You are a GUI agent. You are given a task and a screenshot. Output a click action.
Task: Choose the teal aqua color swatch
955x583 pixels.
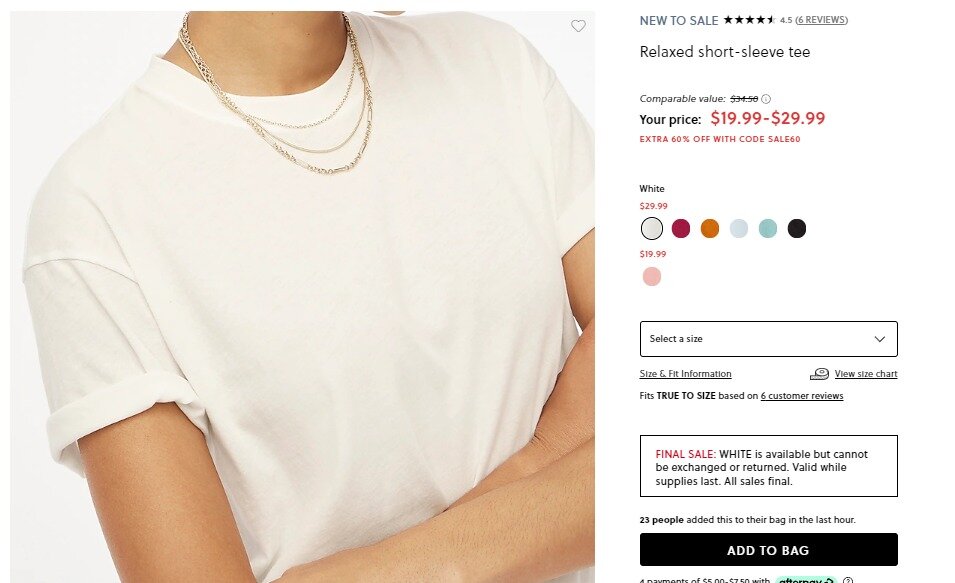[768, 229]
